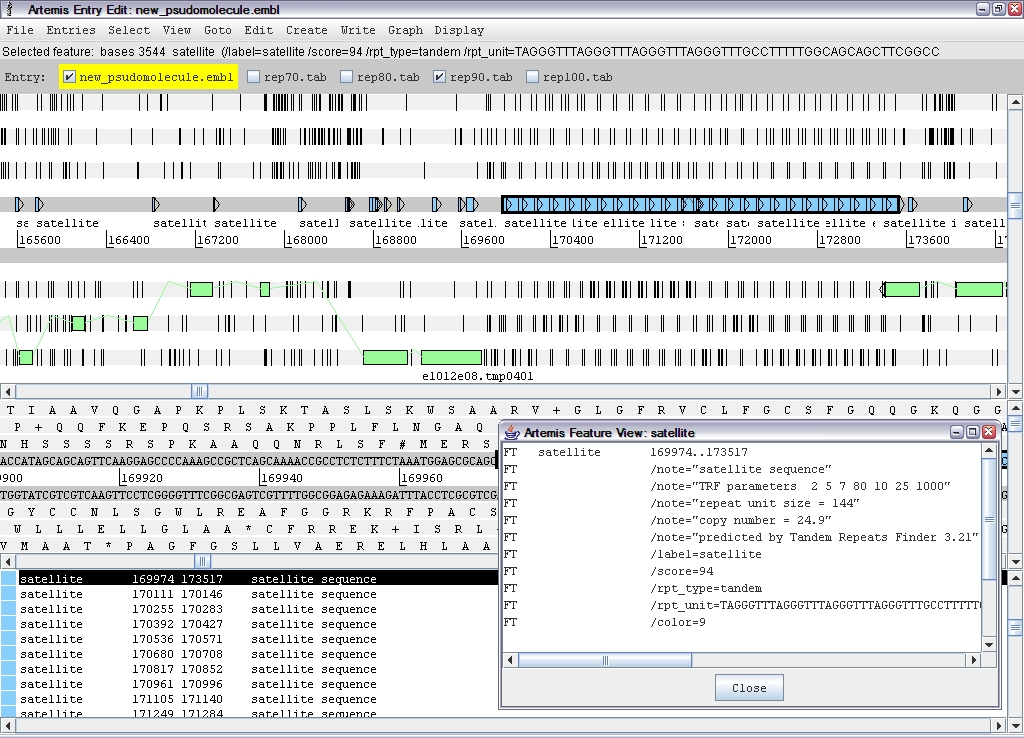Click Feature View scrollbar right arrow
The height and width of the screenshot is (738, 1024).
click(x=974, y=660)
